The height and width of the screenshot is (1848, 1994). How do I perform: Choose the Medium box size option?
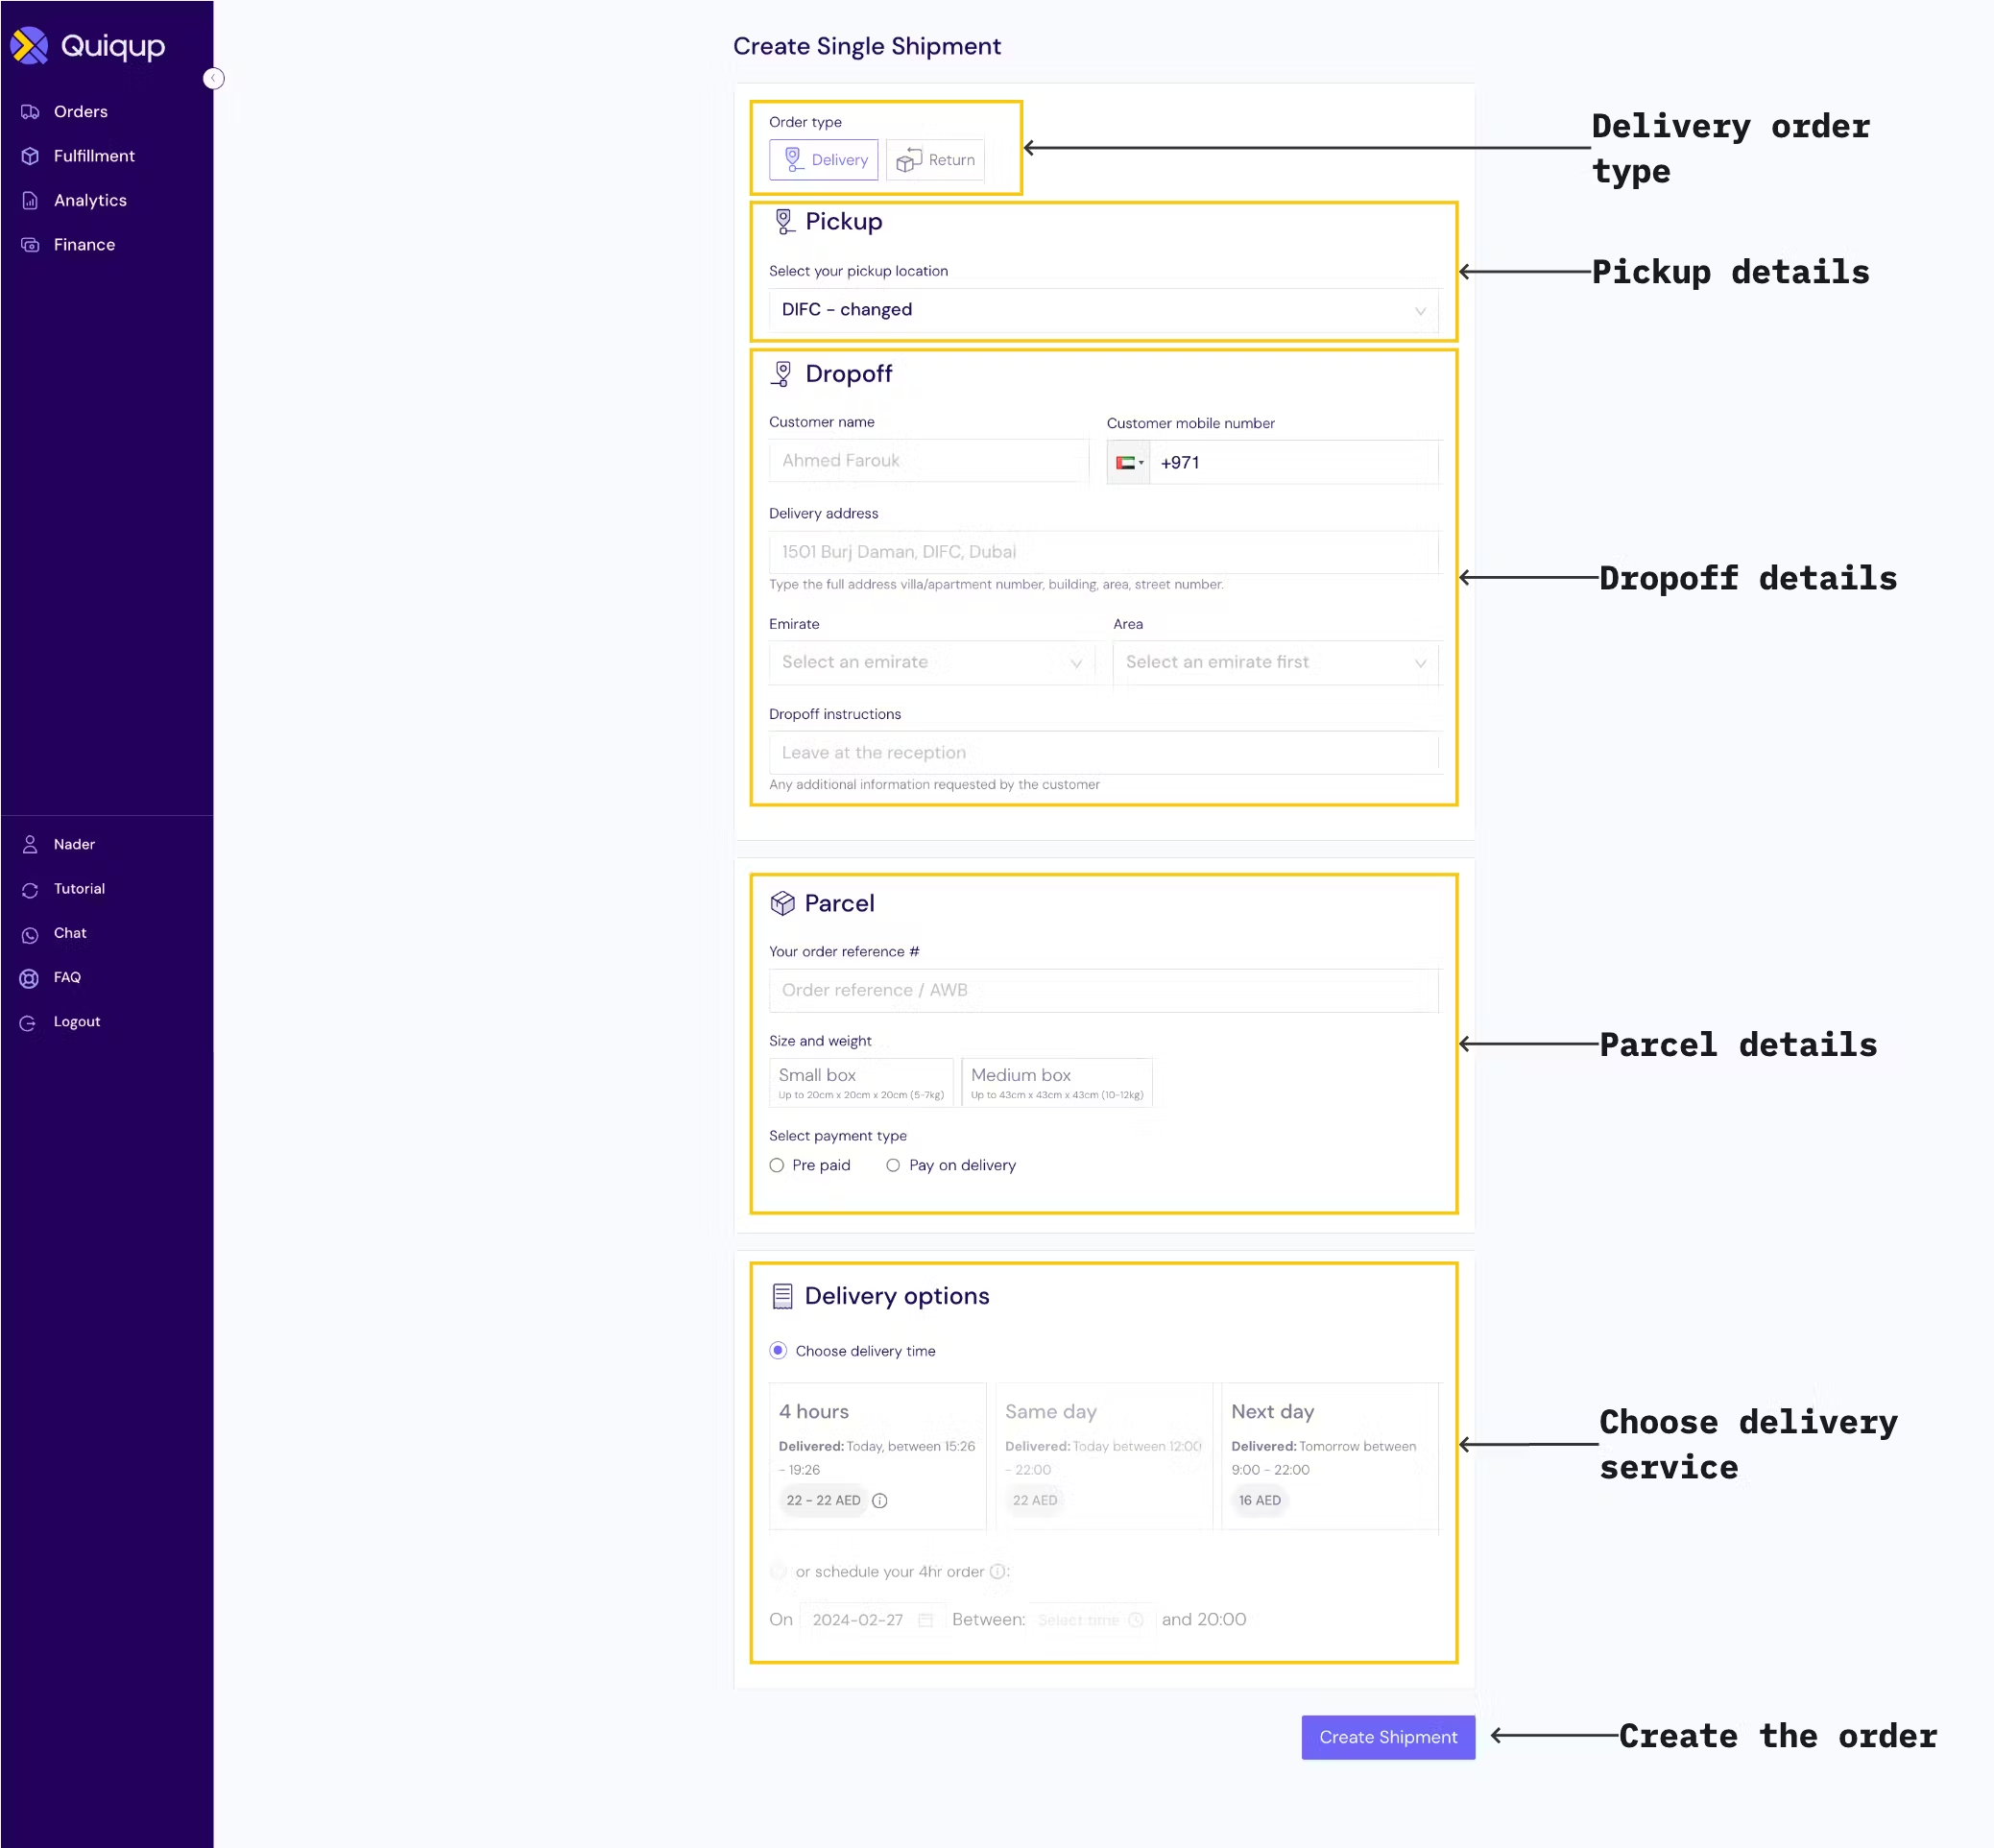click(x=1056, y=1082)
